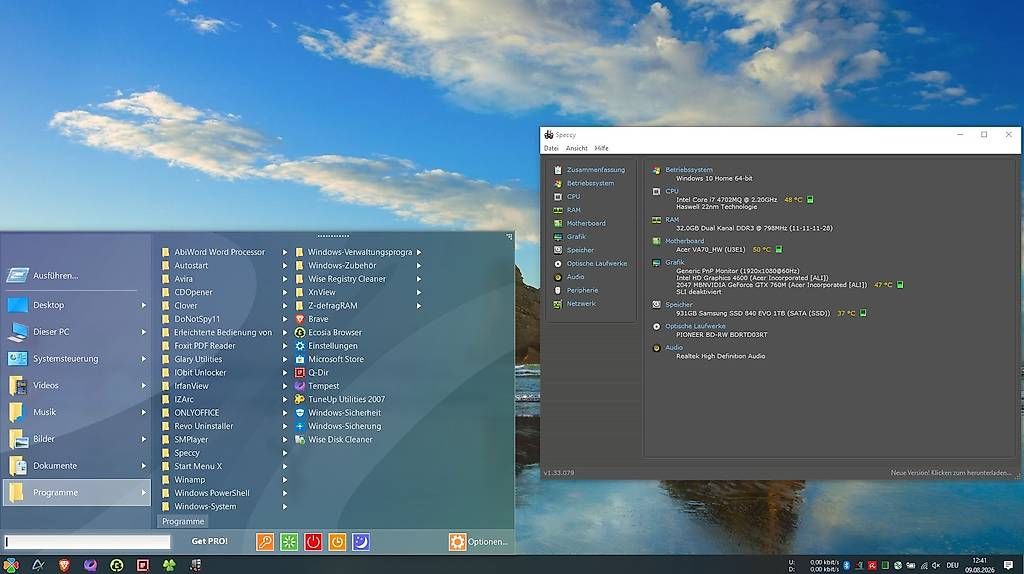Click the Realtek High Definition Audio text
The height and width of the screenshot is (574, 1024).
tap(720, 357)
